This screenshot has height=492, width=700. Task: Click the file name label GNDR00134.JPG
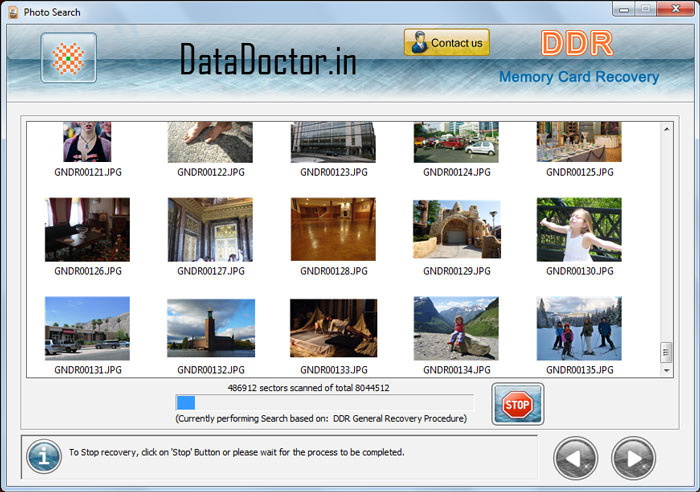click(457, 370)
